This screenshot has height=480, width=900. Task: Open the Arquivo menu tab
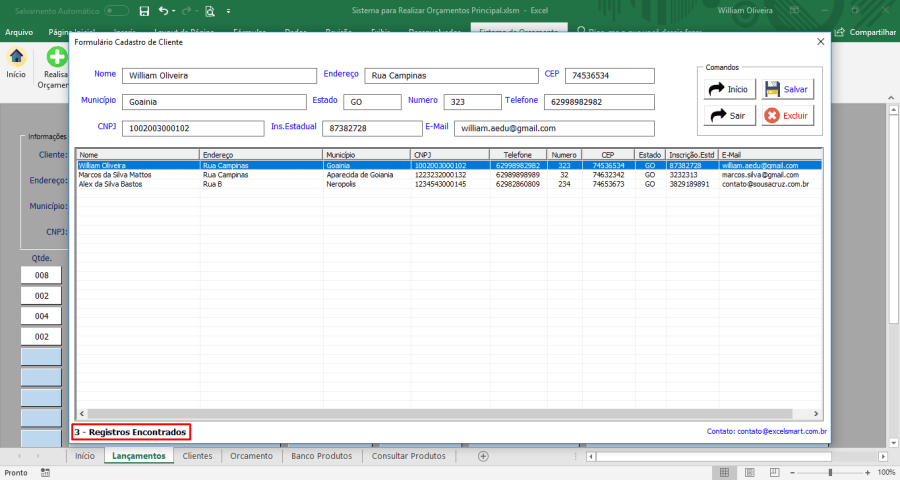[x=19, y=32]
